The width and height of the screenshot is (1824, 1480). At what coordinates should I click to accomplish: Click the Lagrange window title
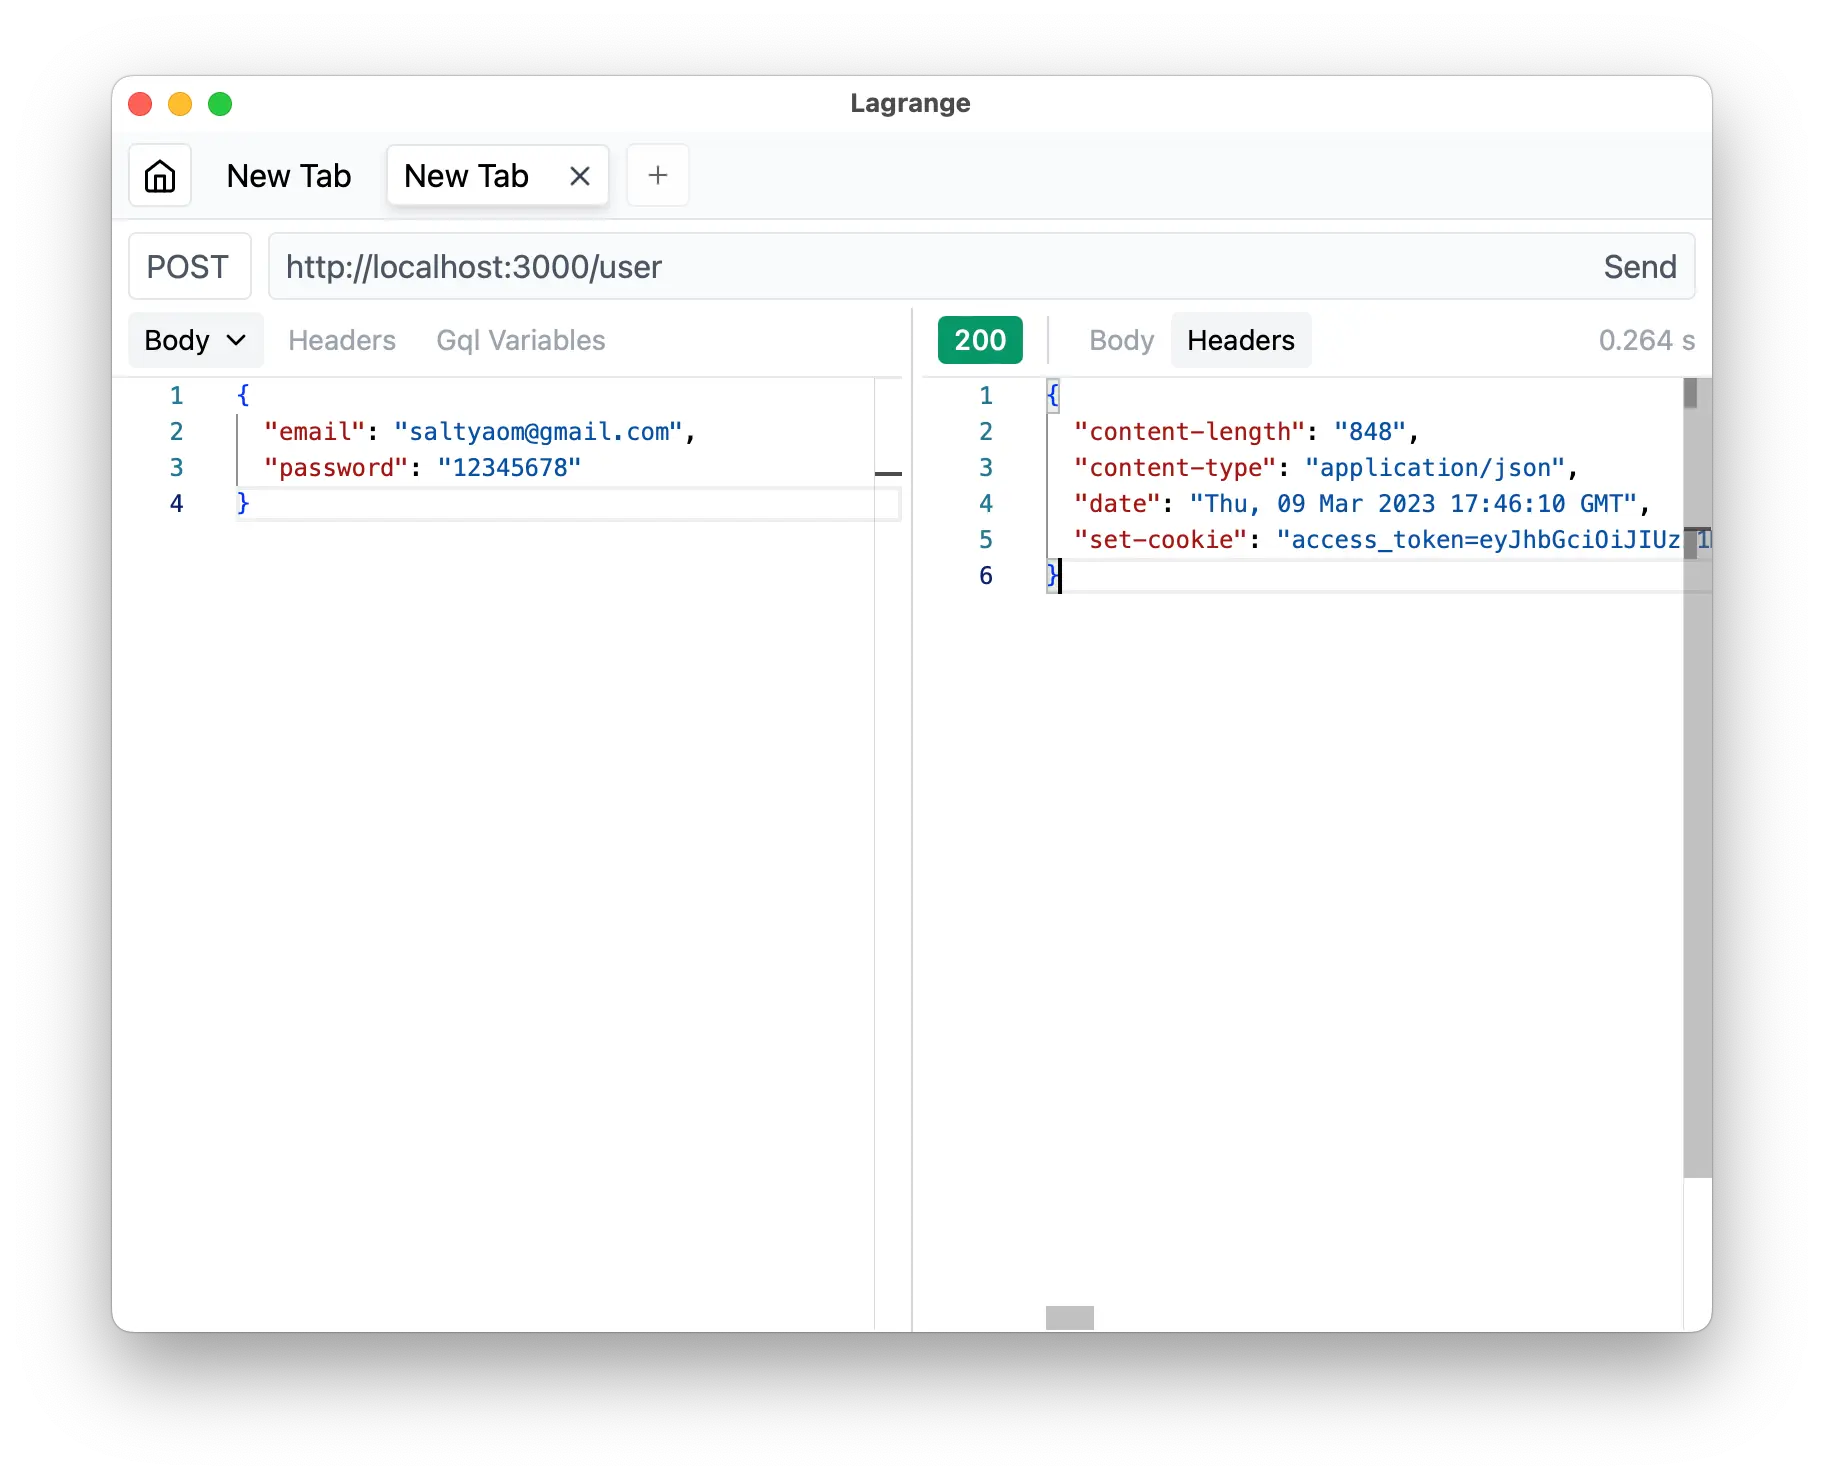pos(910,104)
